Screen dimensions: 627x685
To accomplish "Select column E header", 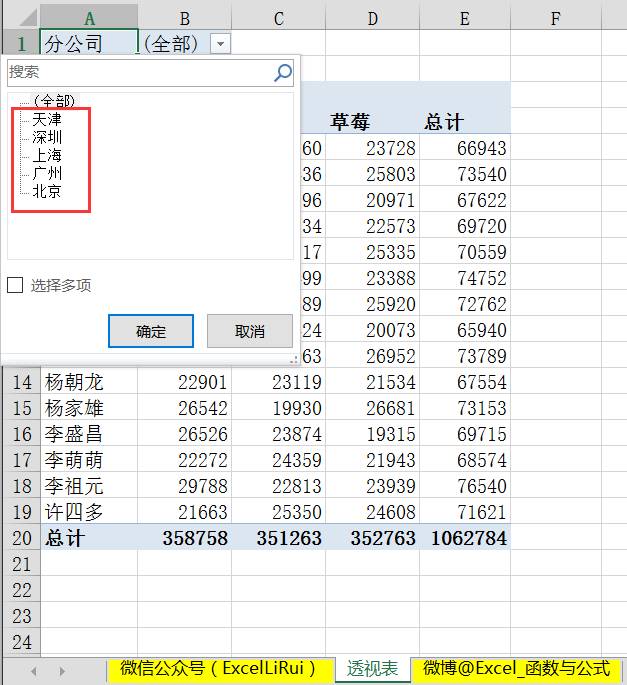I will click(x=465, y=18).
